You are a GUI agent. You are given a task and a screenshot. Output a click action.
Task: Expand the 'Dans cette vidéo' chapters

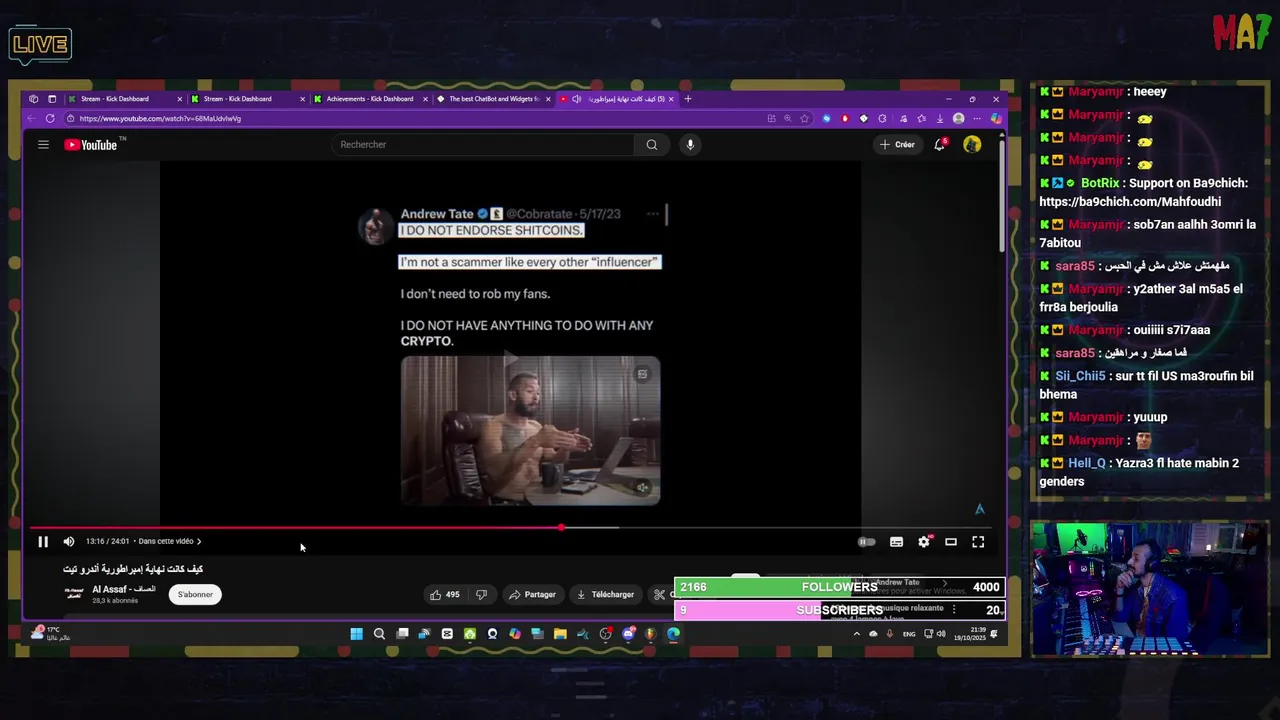point(170,542)
